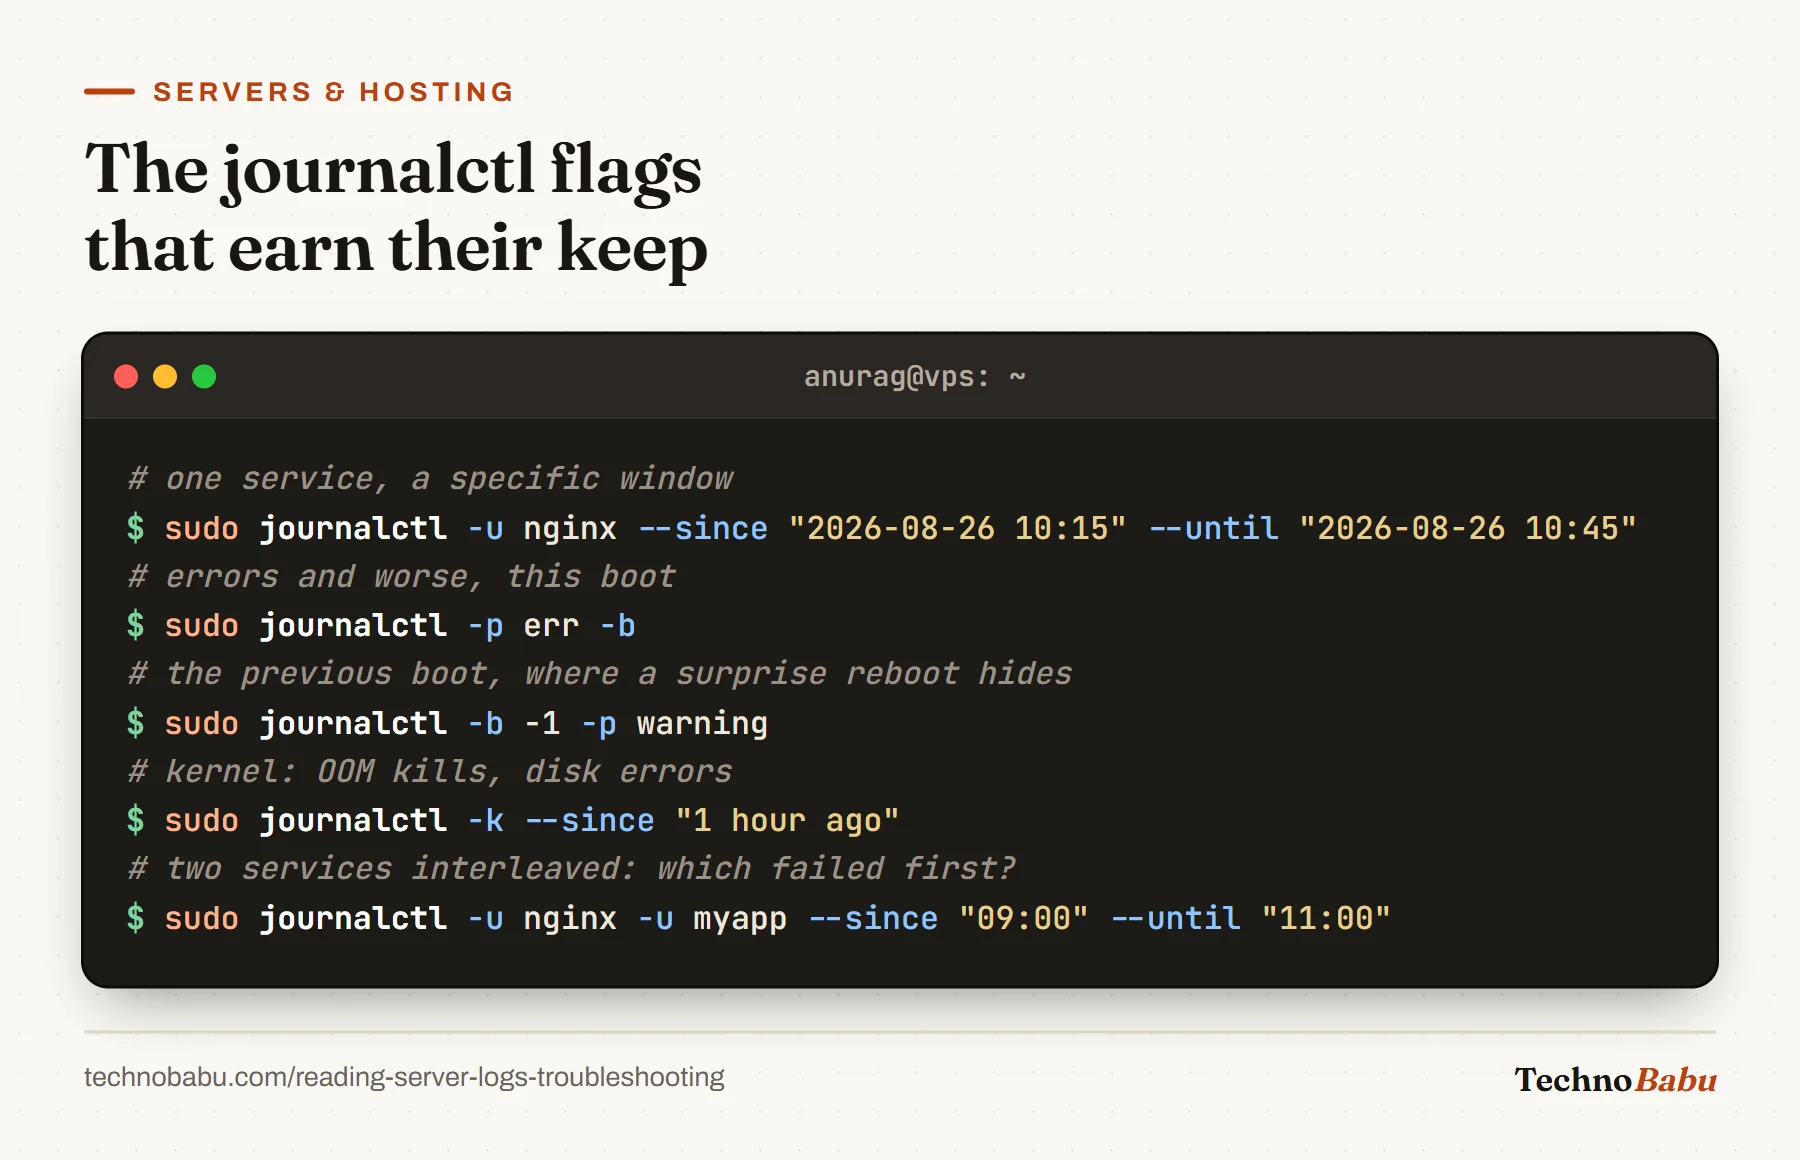Click '--until' in the last command
This screenshot has height=1160, width=1800.
(x=1176, y=919)
